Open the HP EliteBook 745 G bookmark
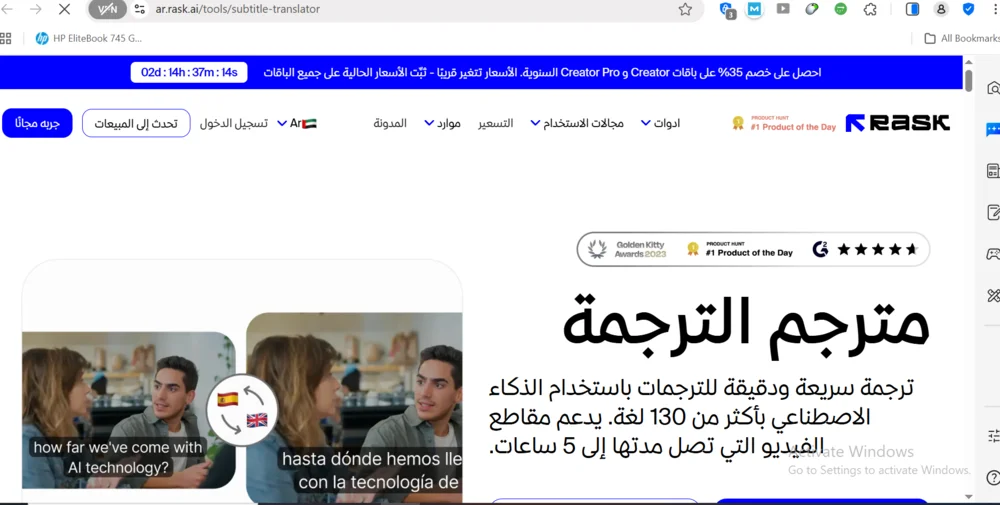Screen dimensions: 1000x505 point(89,38)
